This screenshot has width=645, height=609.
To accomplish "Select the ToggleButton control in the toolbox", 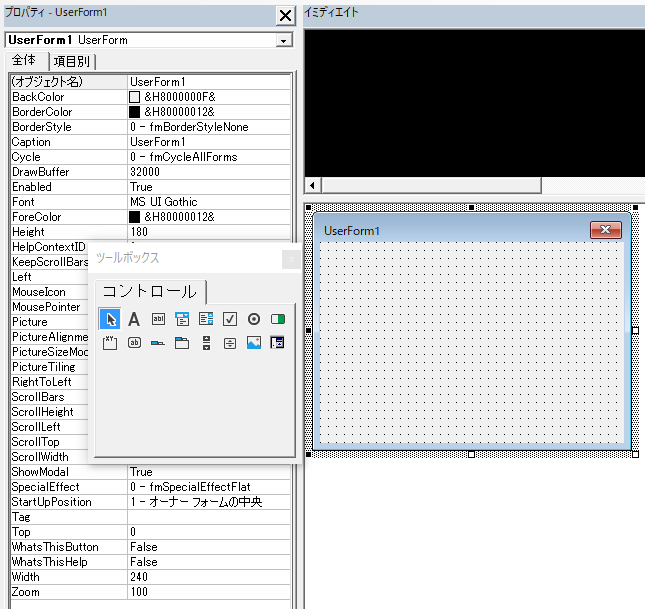I will [x=278, y=319].
